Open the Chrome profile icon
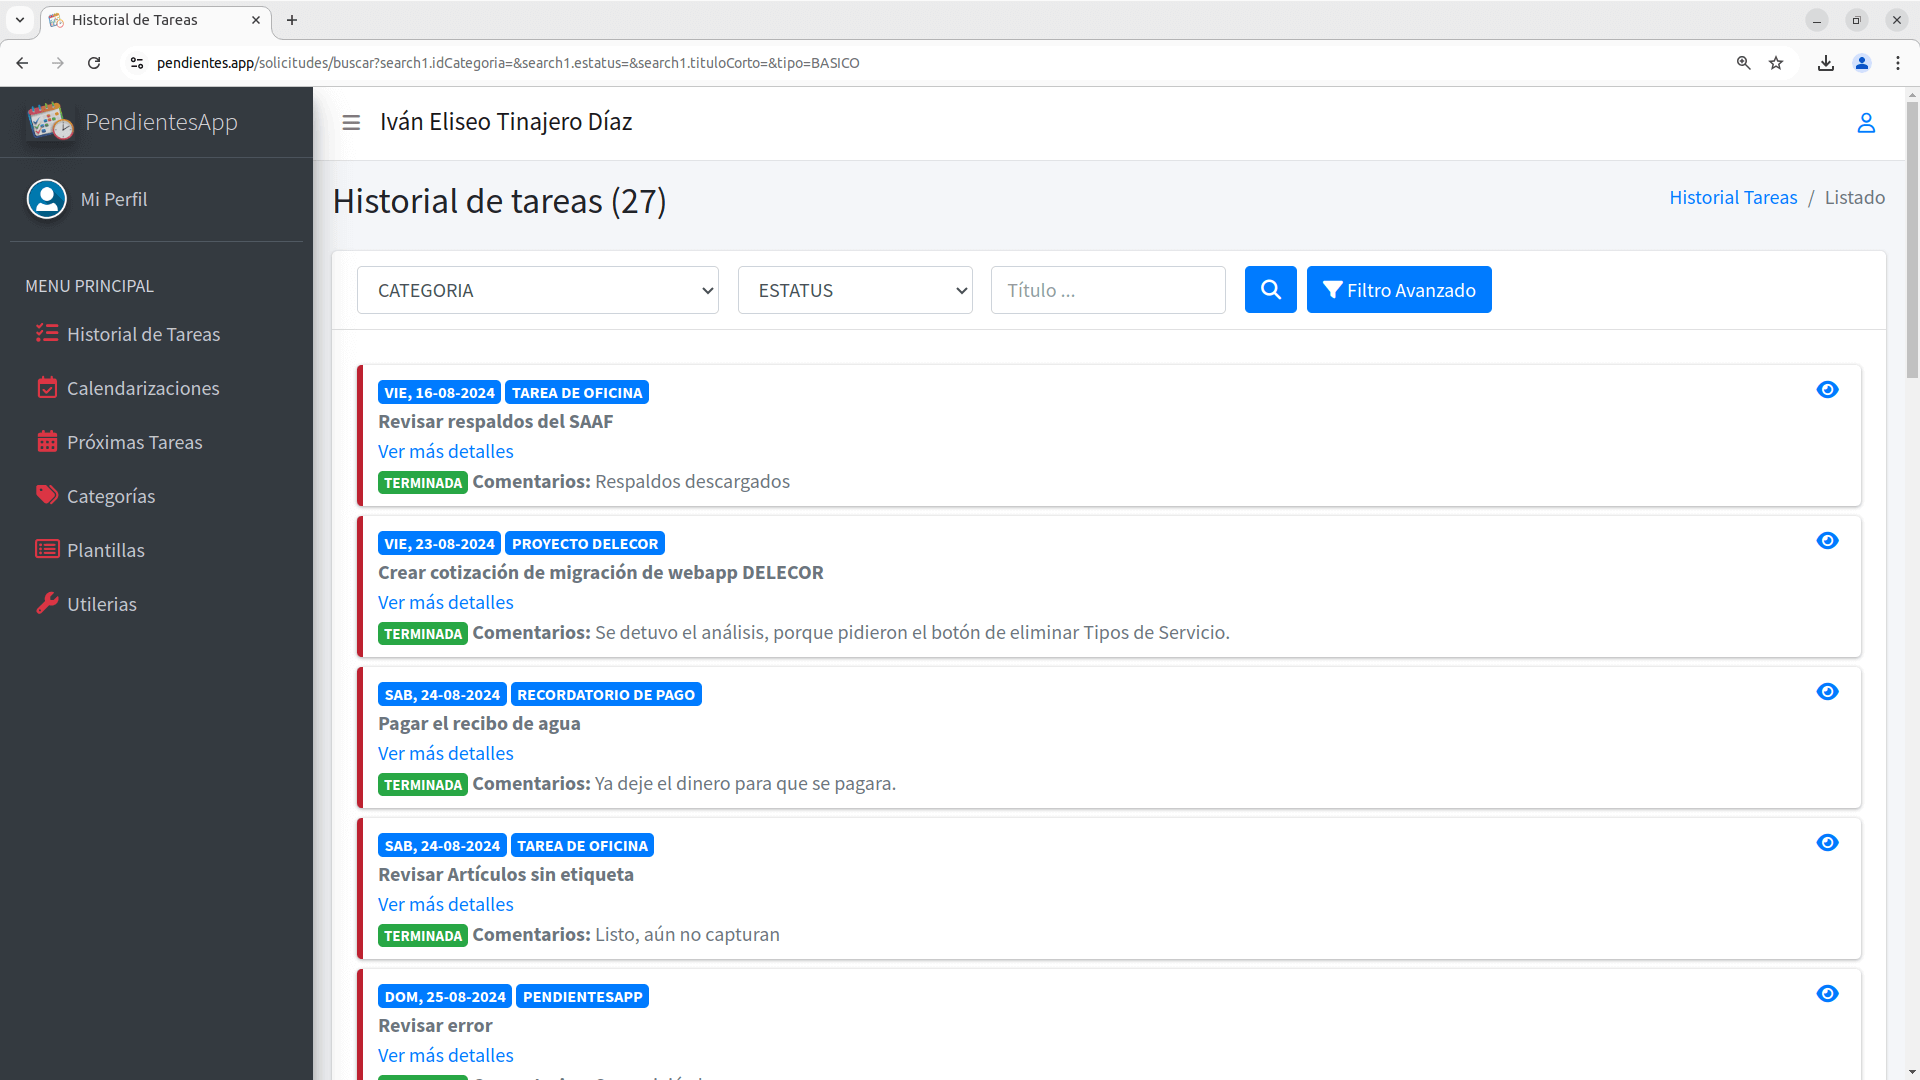The width and height of the screenshot is (1920, 1080). pyautogui.click(x=1862, y=63)
